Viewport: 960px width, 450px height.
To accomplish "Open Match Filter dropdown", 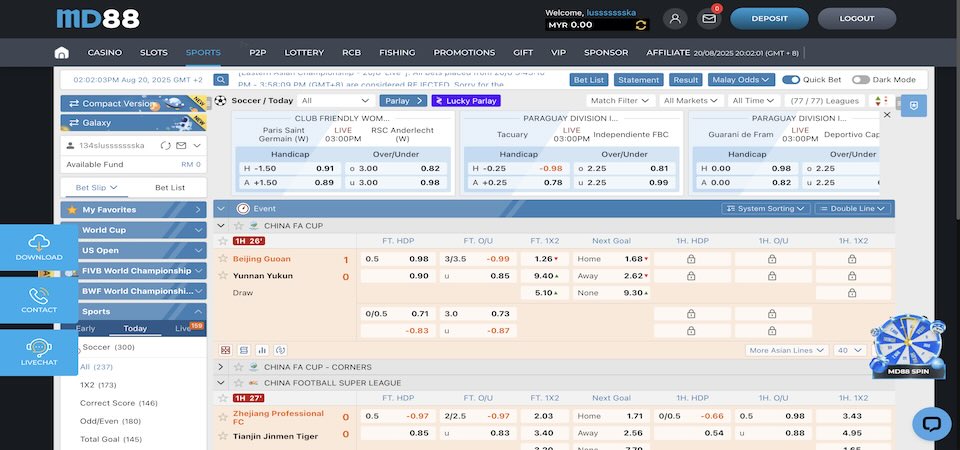I will point(620,100).
